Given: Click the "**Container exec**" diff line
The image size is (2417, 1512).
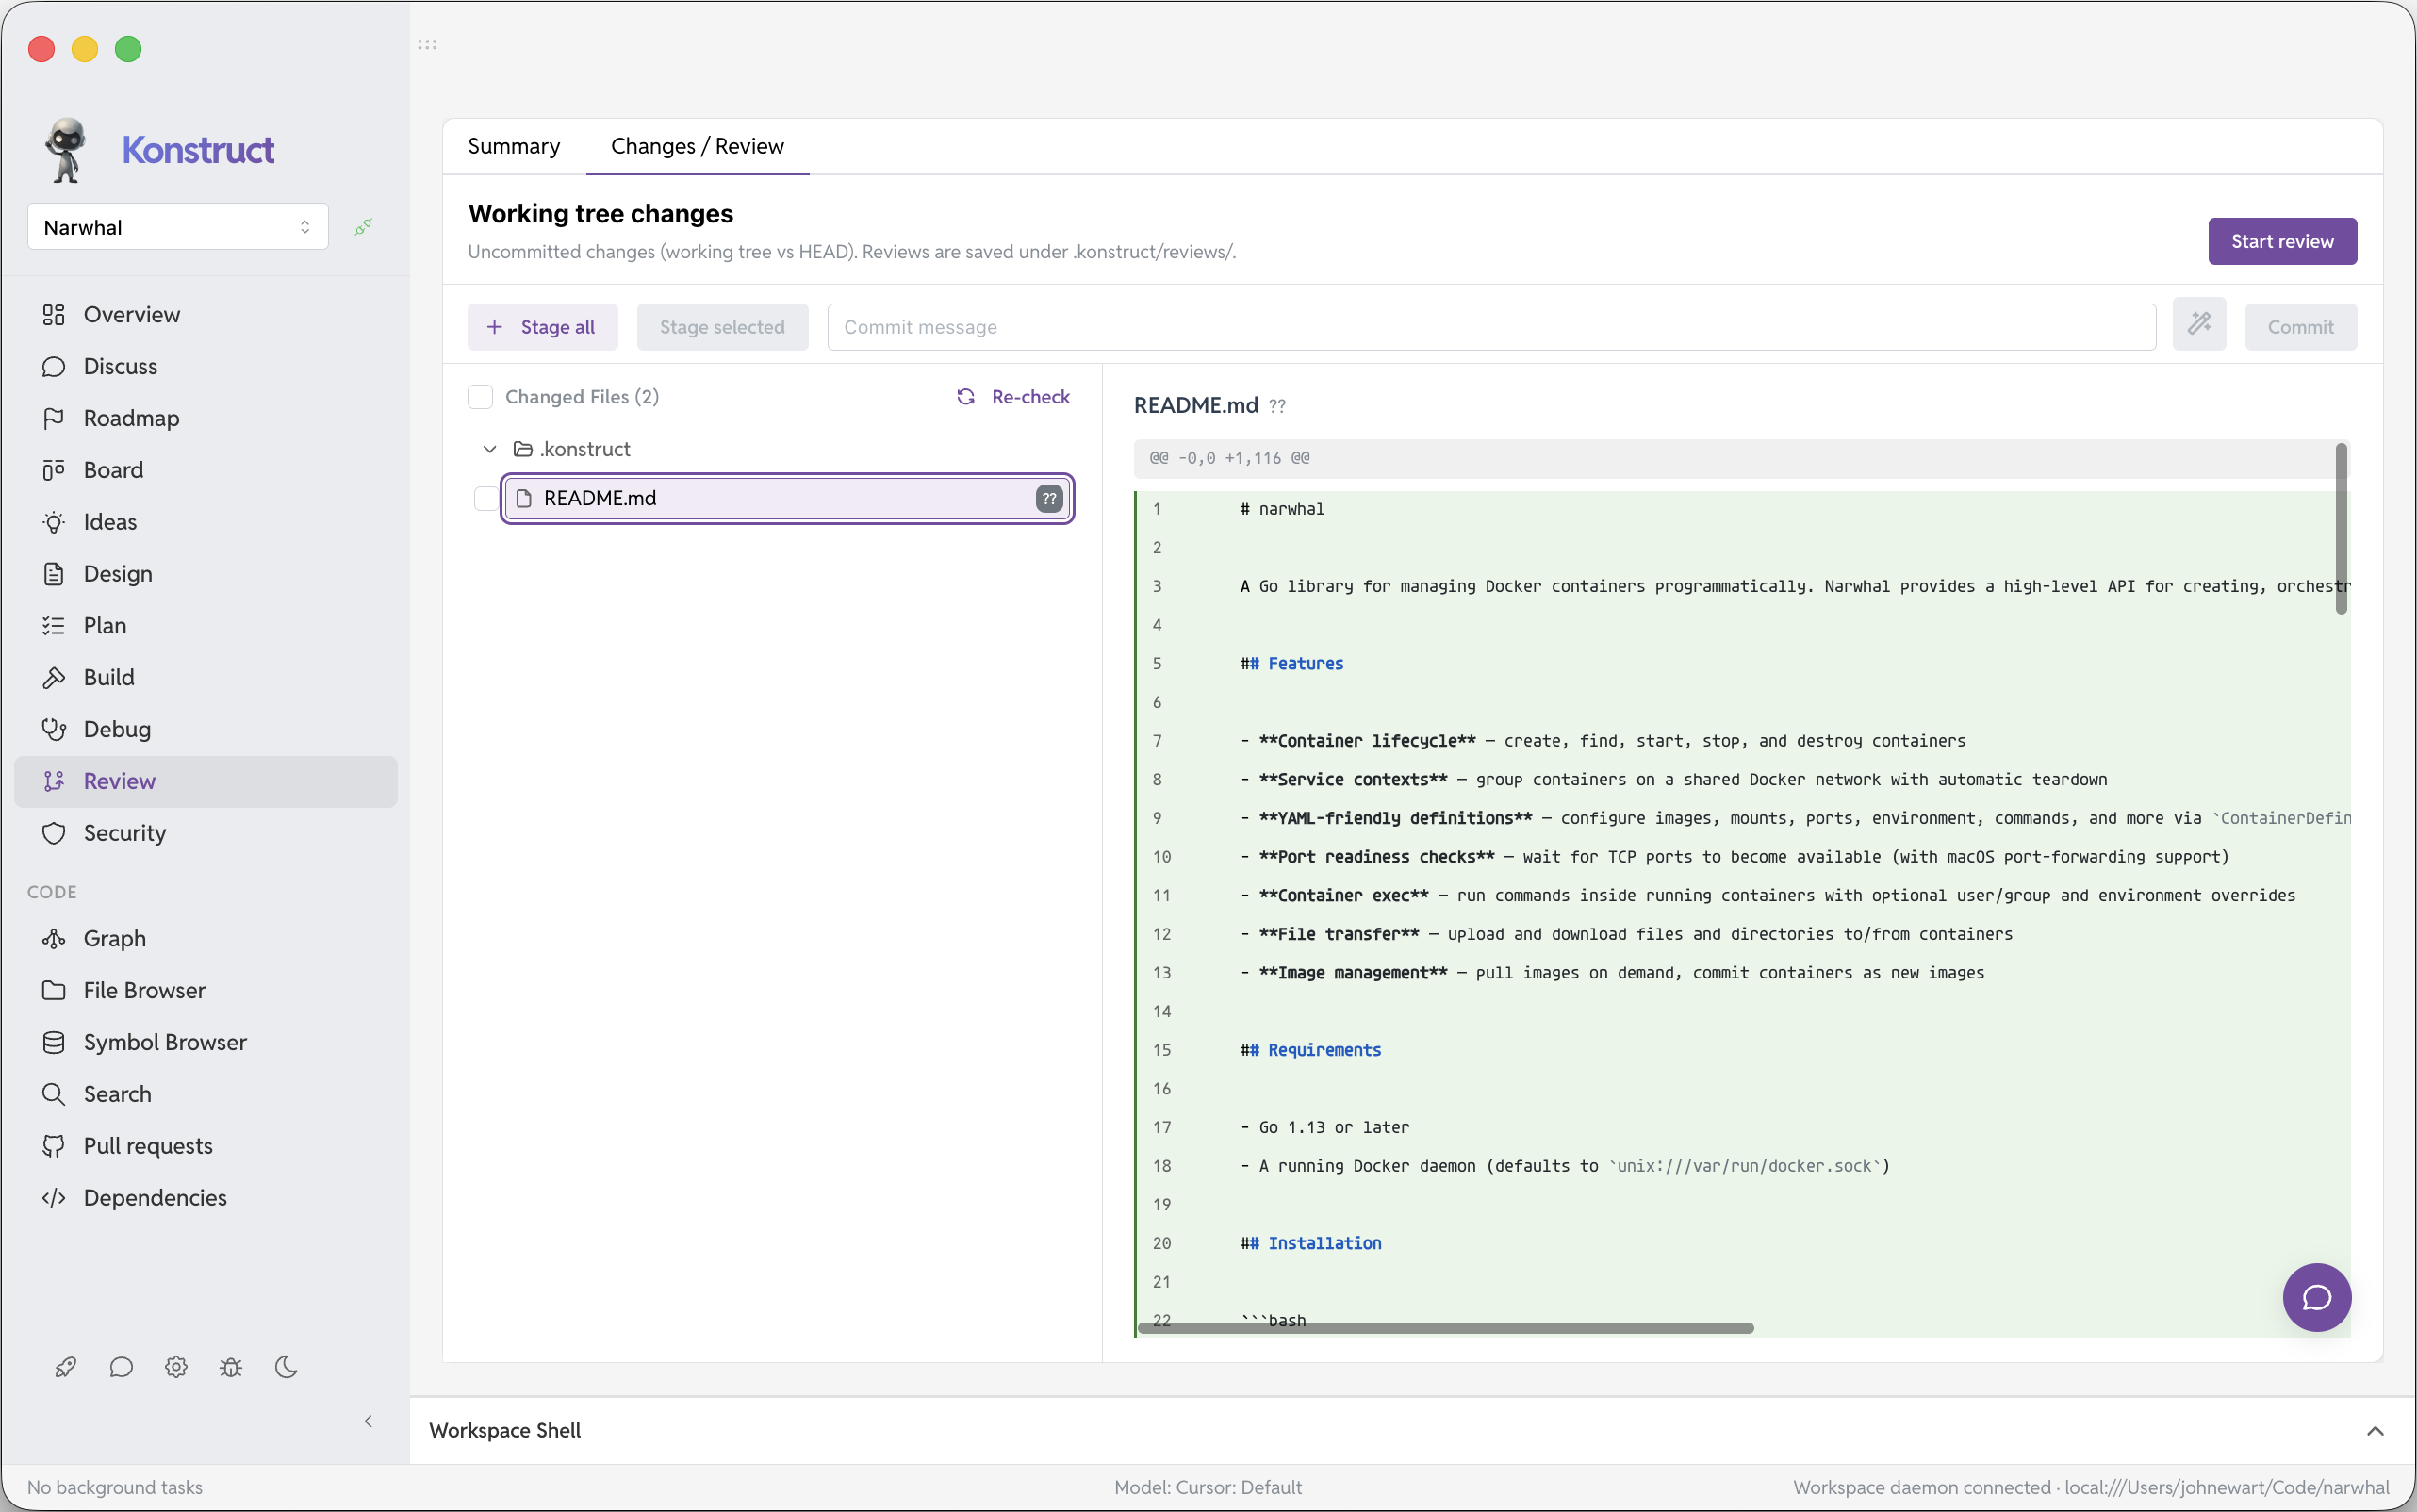Looking at the screenshot, I should (x=1767, y=896).
